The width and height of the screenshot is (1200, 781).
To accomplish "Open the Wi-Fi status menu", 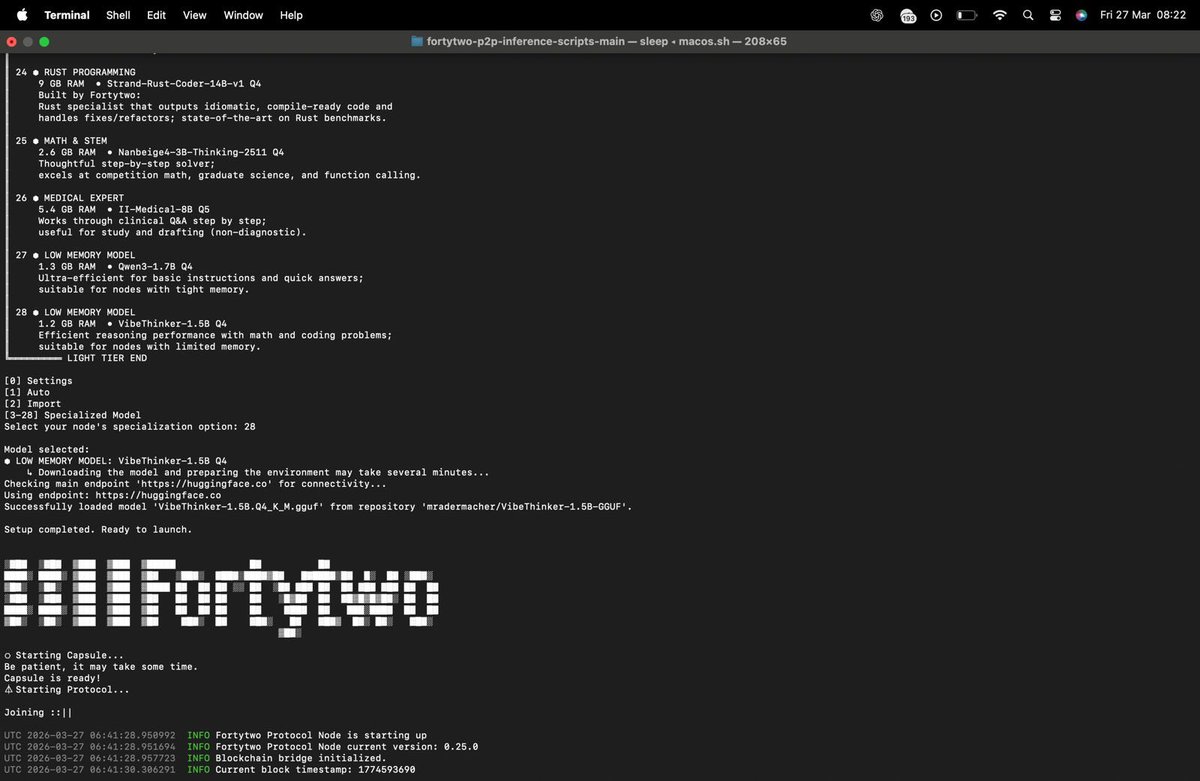I will pos(999,15).
